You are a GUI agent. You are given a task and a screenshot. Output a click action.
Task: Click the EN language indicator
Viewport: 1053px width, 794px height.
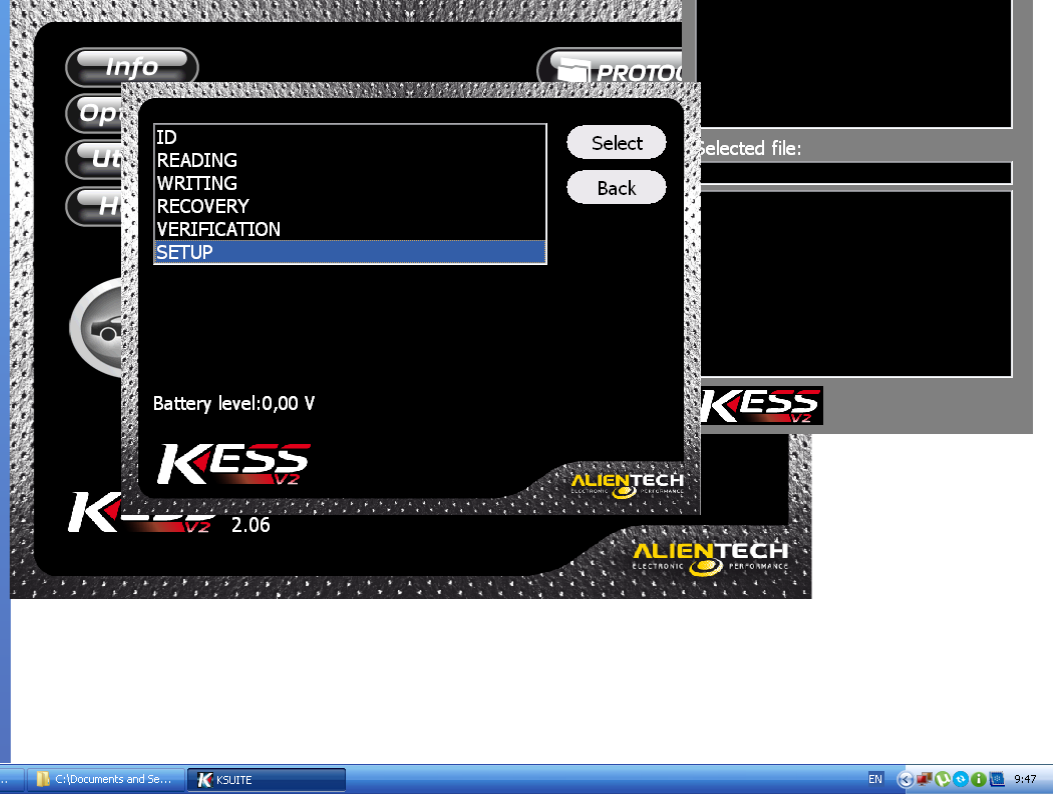875,779
